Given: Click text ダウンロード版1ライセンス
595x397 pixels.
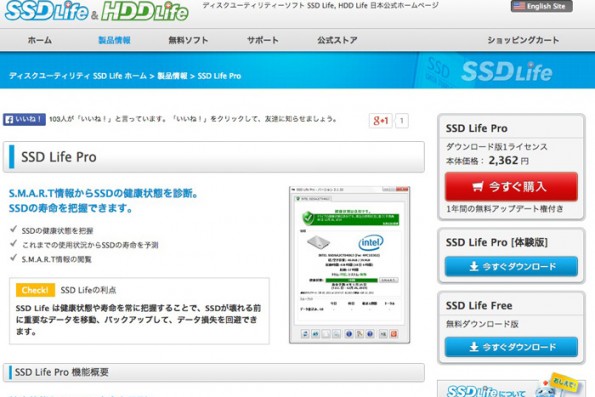Looking at the screenshot, I should click(497, 147).
